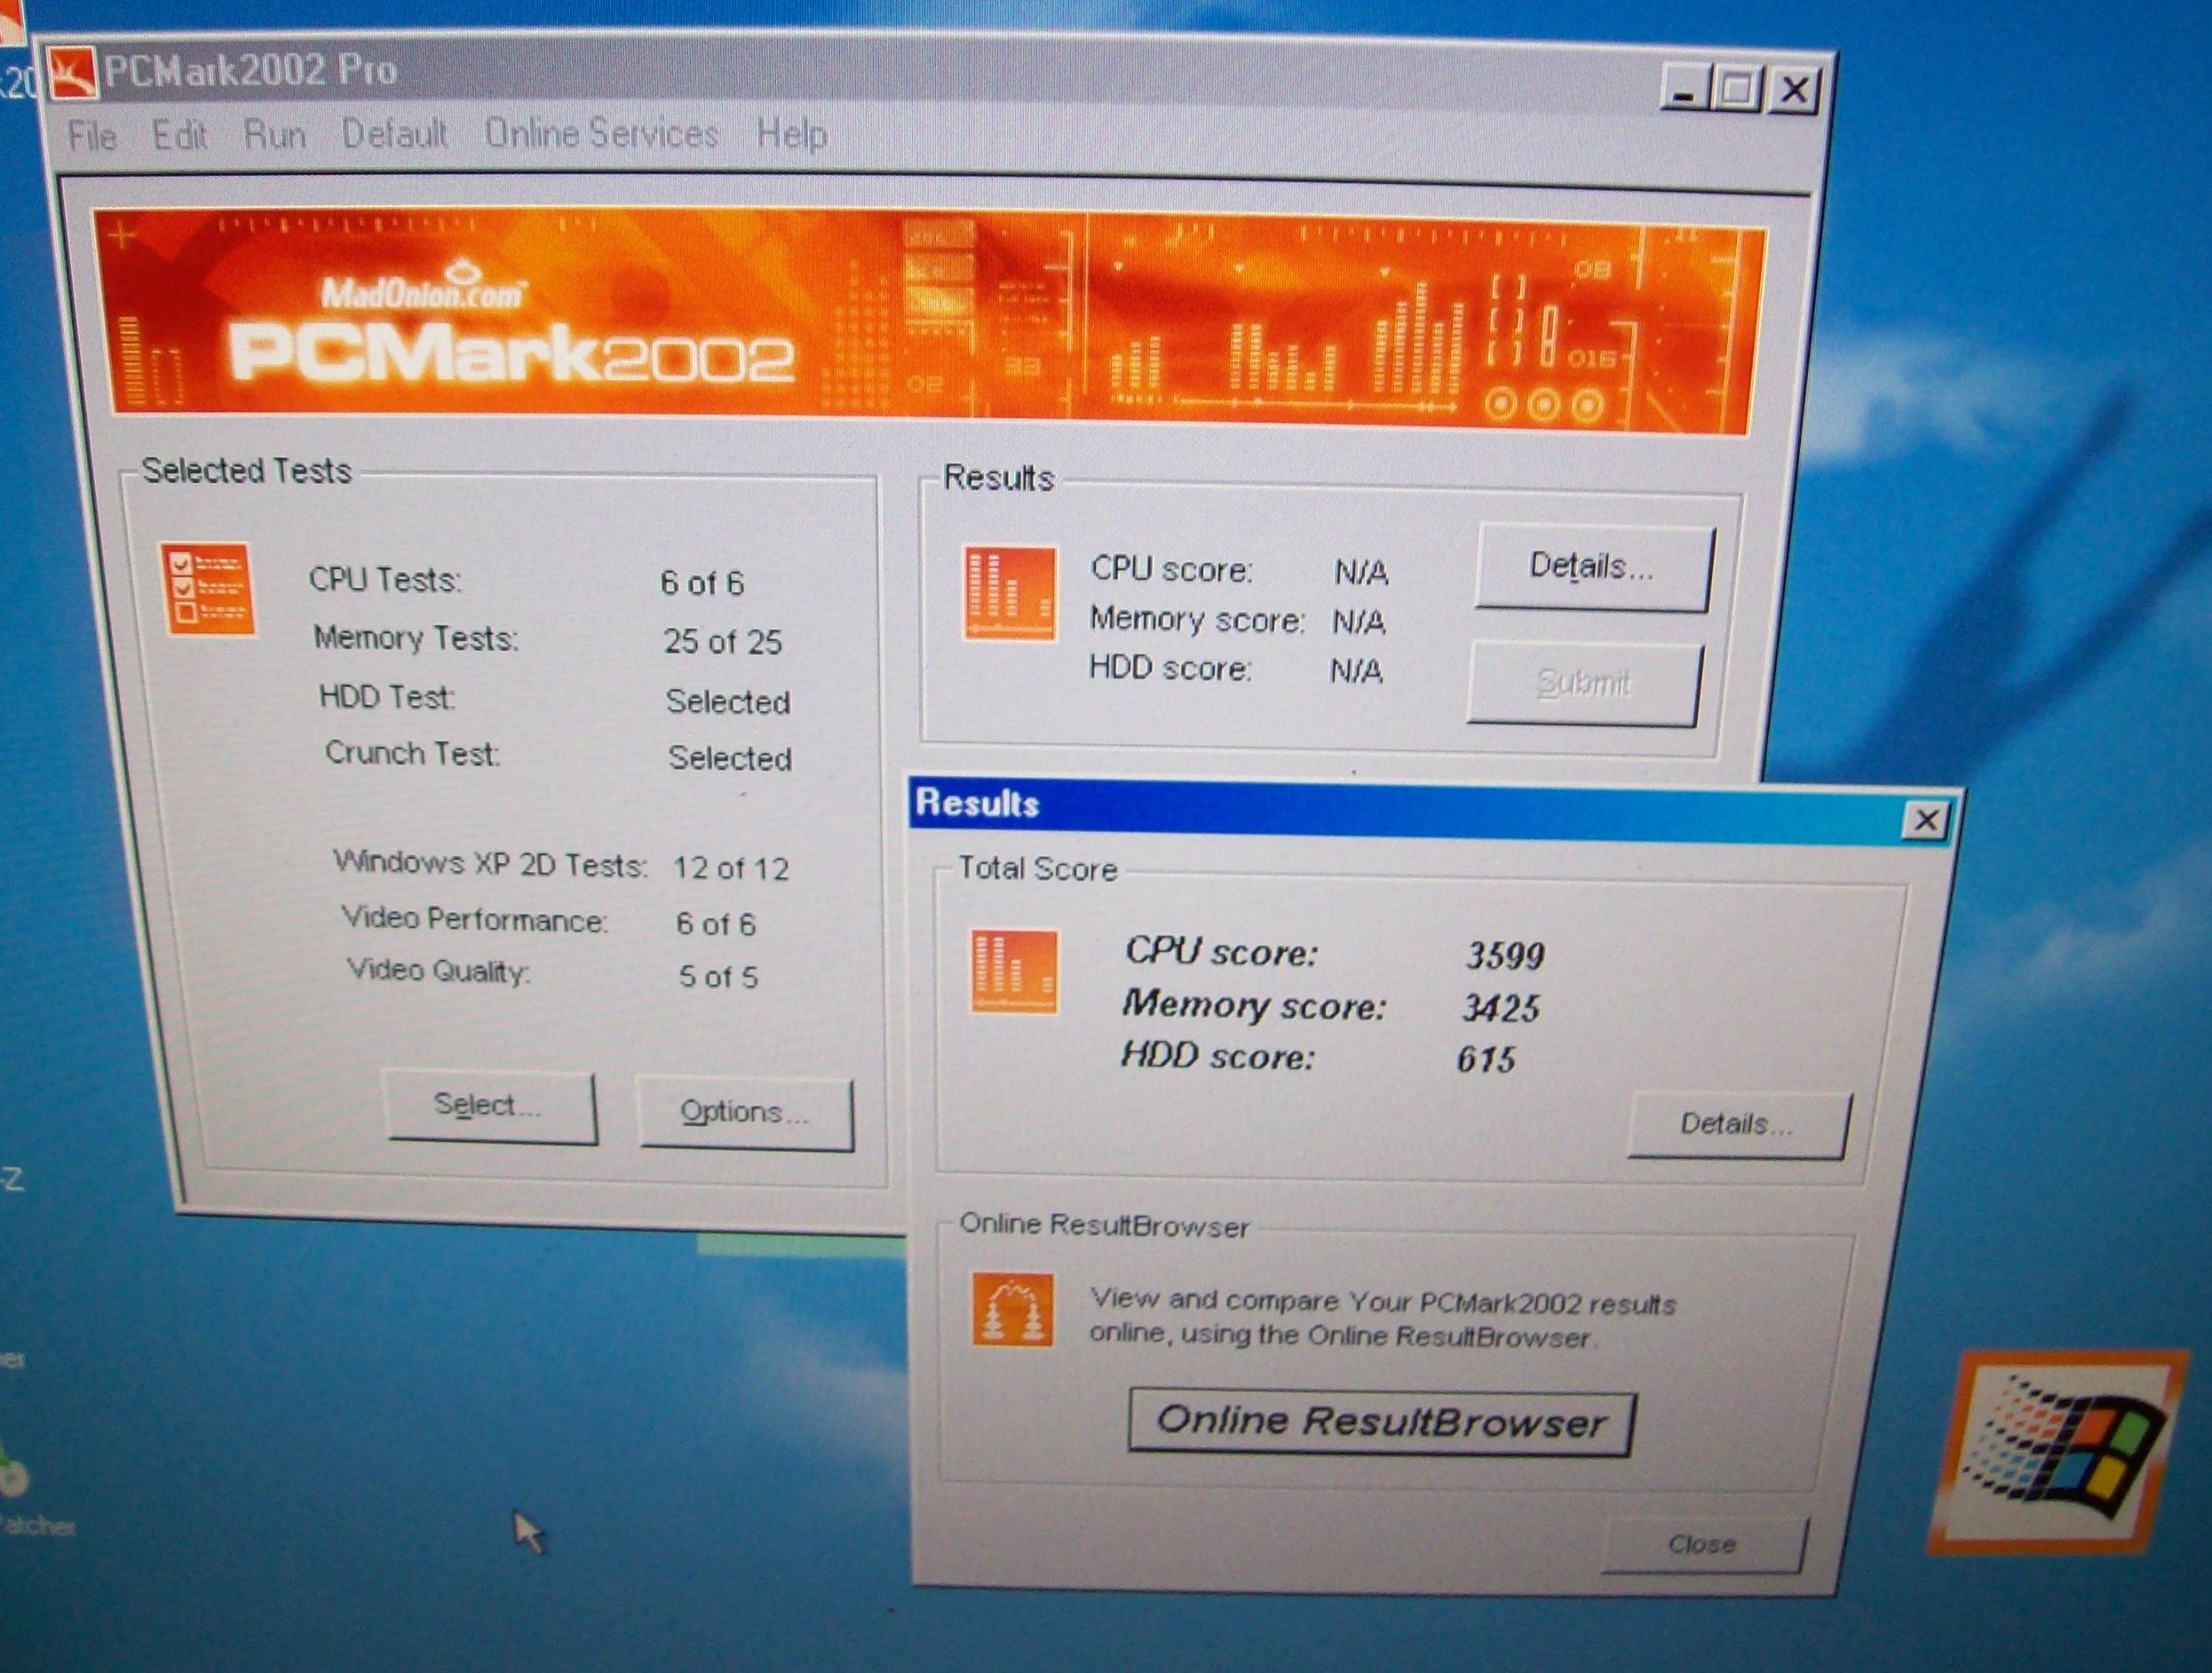
Task: Click the '5 of 5' value
Action: tap(718, 976)
